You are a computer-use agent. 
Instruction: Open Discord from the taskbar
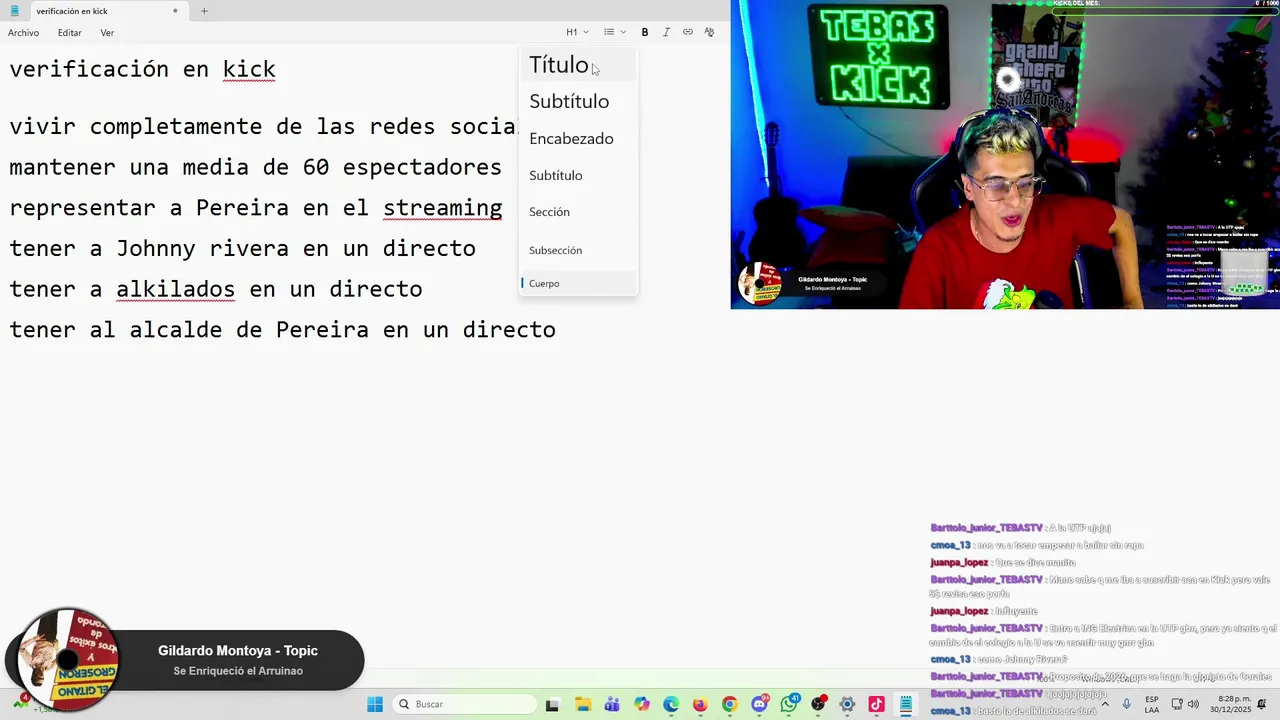[x=759, y=704]
